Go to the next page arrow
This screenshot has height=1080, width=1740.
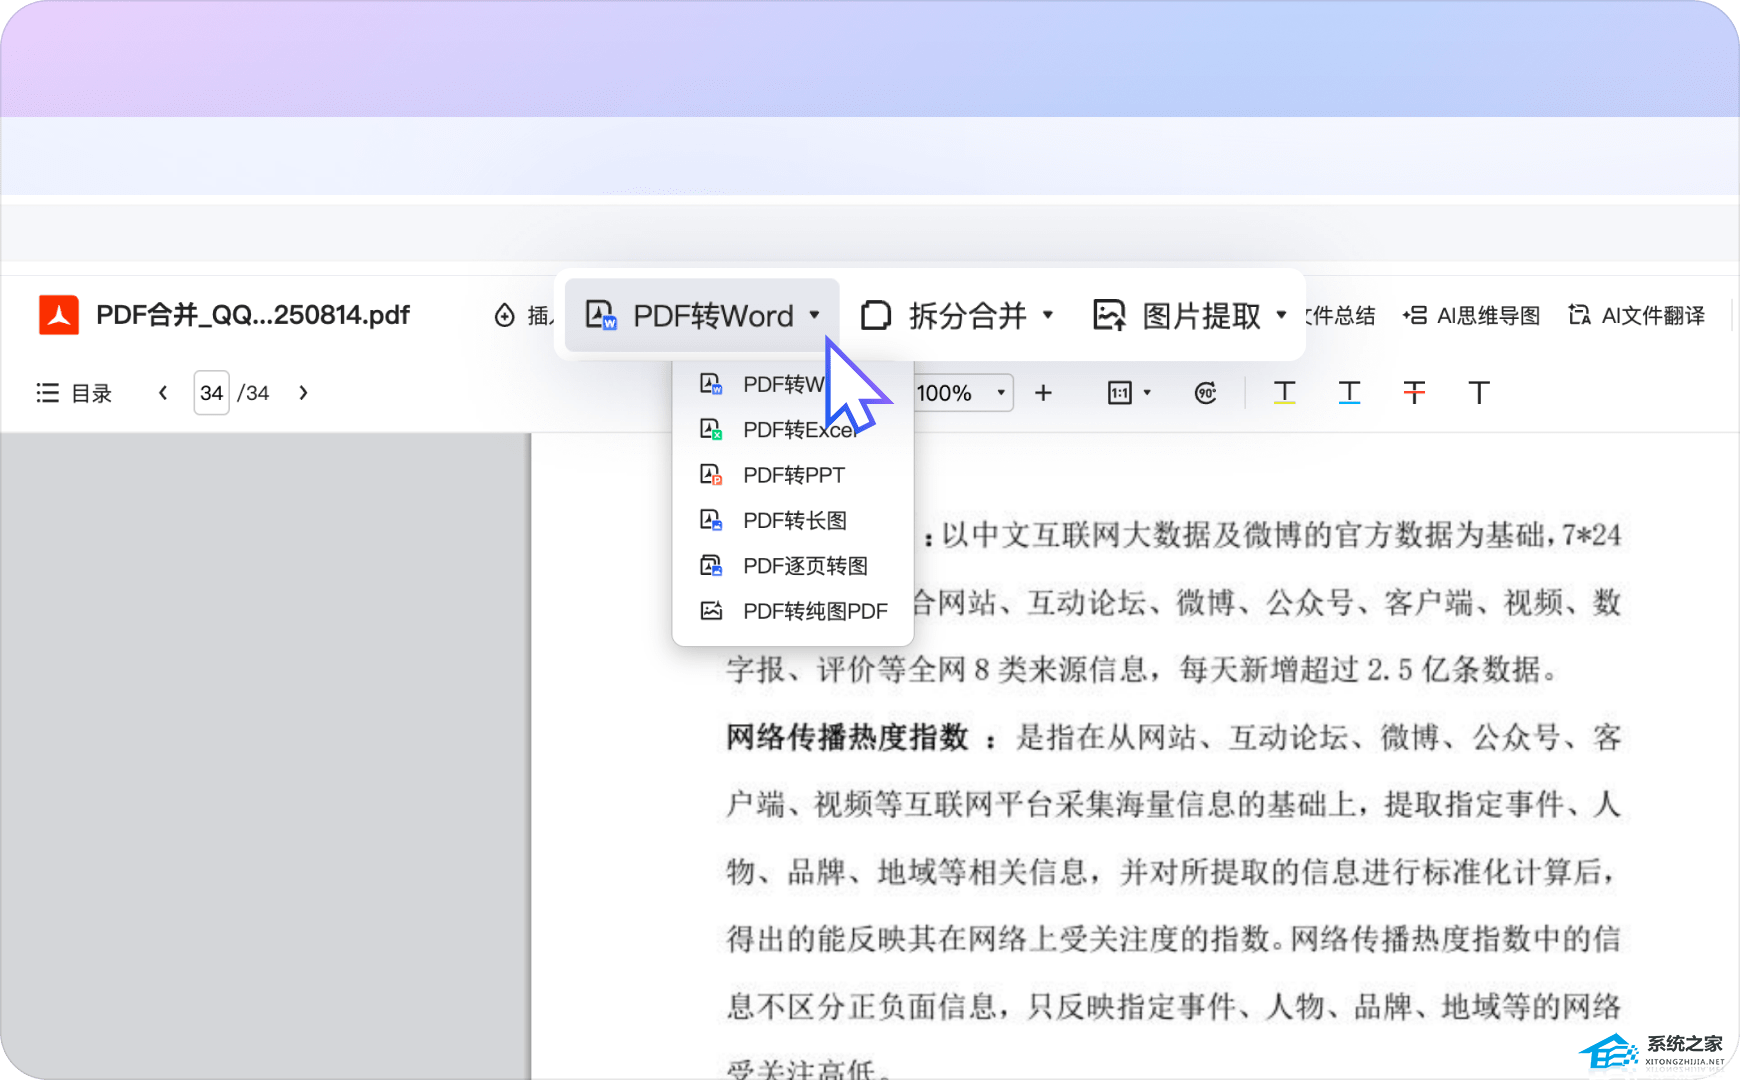303,393
